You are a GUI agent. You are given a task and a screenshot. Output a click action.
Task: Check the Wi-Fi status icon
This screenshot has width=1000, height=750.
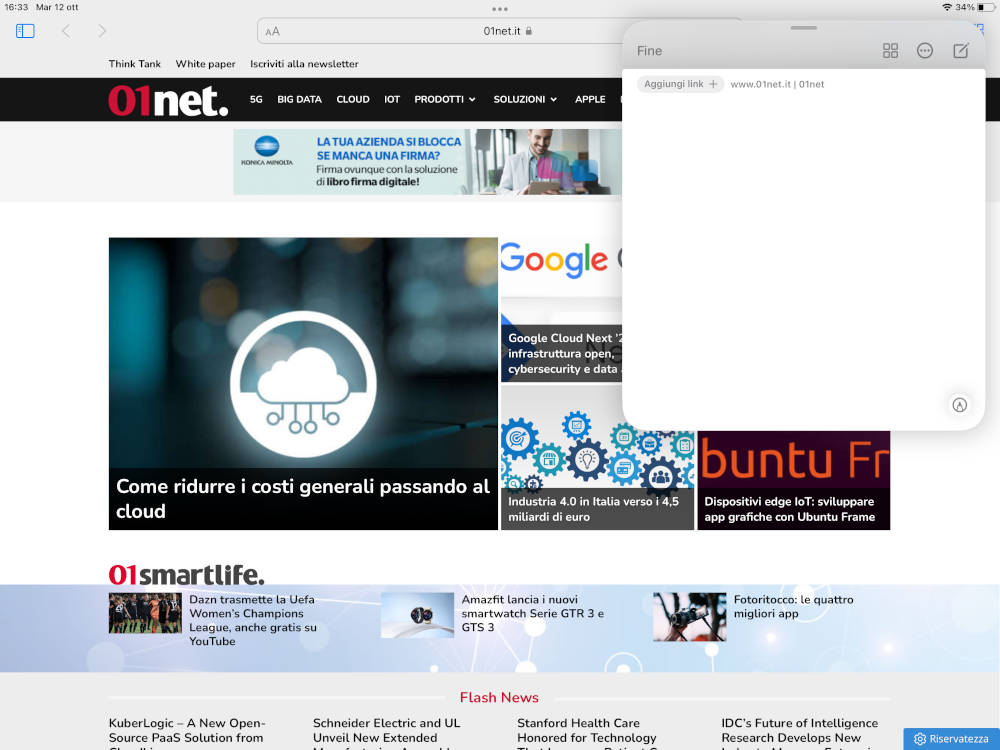click(x=947, y=7)
